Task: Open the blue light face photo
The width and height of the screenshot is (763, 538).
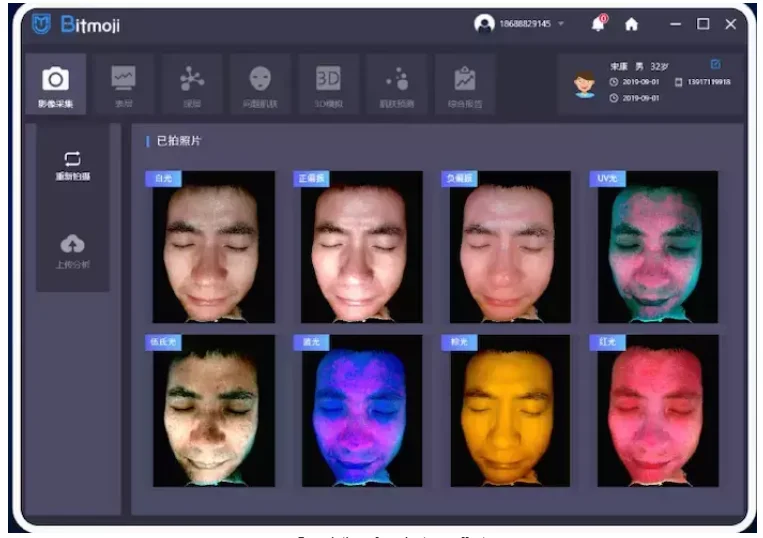Action: [x=361, y=411]
